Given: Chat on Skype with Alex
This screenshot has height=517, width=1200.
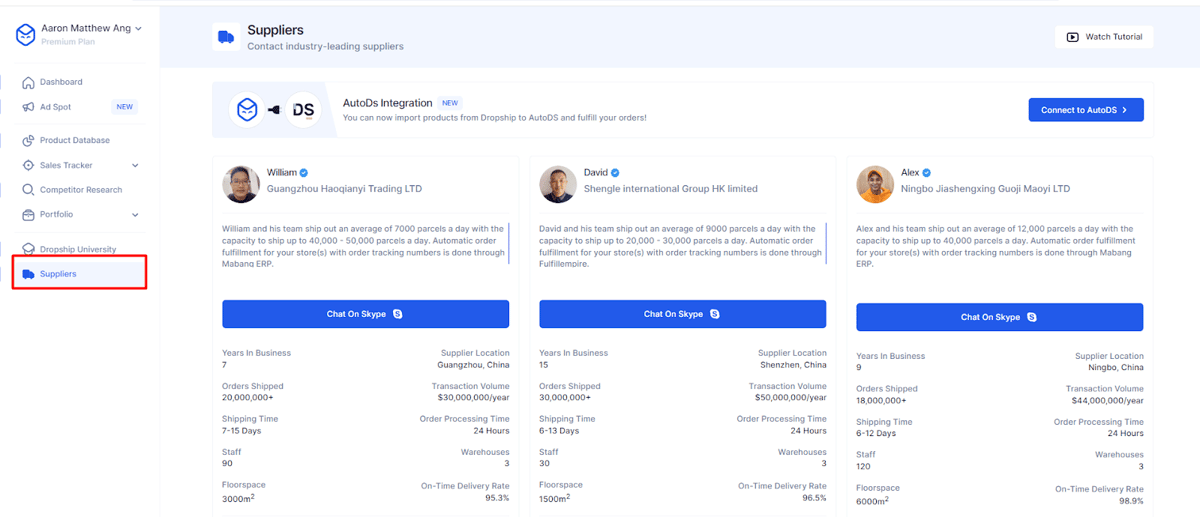Looking at the screenshot, I should (1000, 317).
